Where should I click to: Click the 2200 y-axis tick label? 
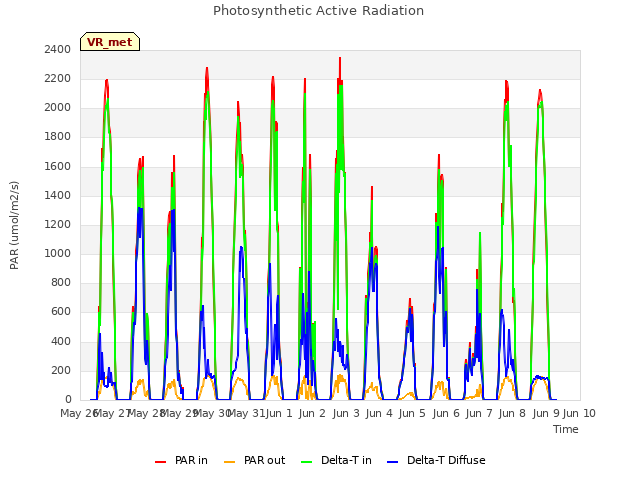58,78
